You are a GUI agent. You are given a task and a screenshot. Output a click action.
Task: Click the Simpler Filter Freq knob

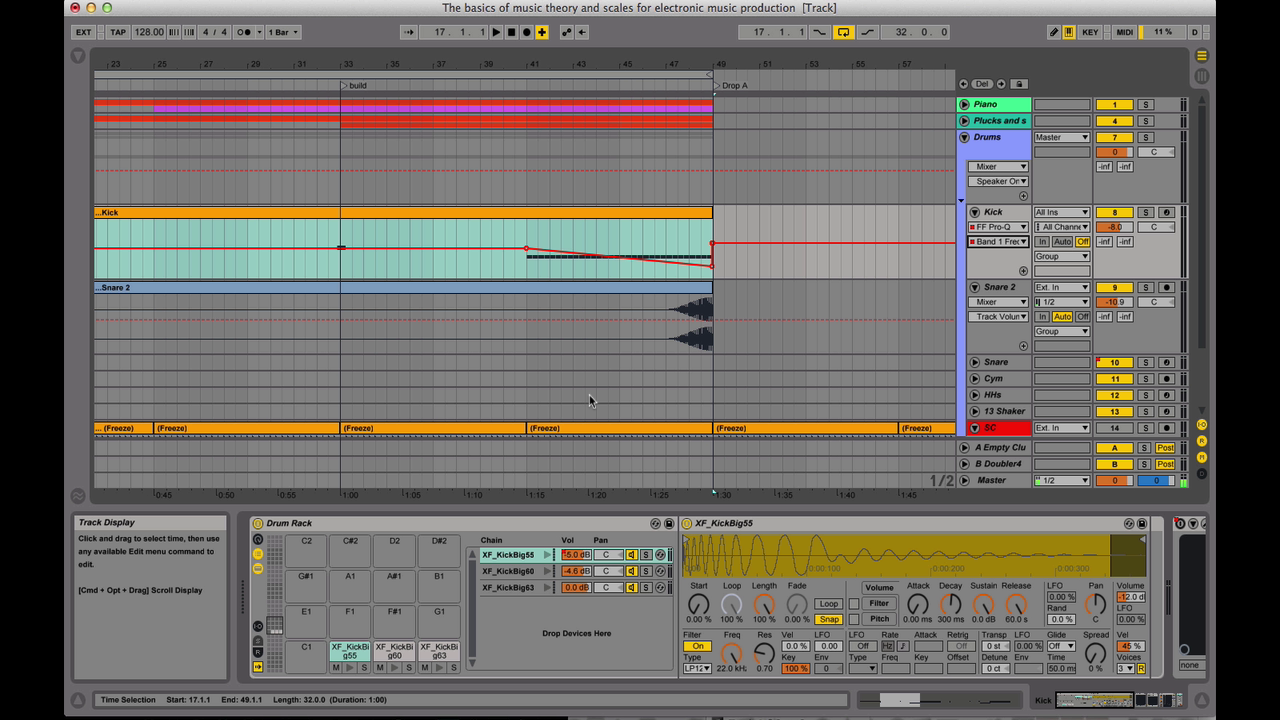(732, 653)
